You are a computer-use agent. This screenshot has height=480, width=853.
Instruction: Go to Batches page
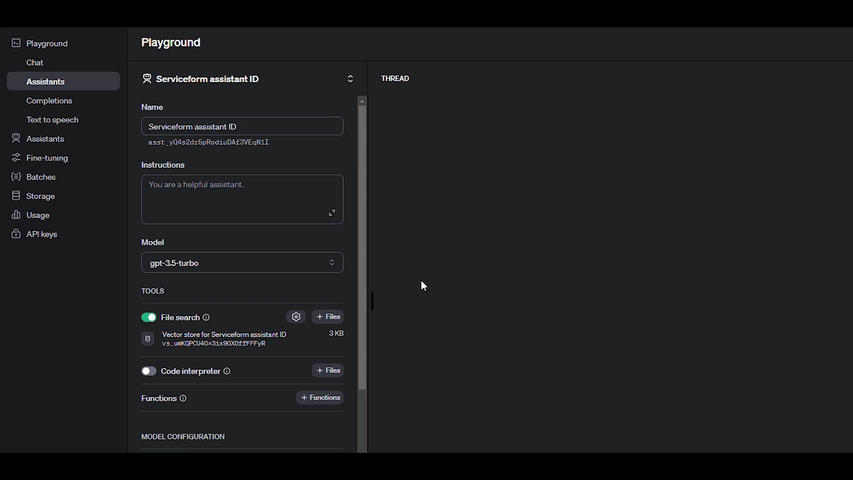(41, 177)
